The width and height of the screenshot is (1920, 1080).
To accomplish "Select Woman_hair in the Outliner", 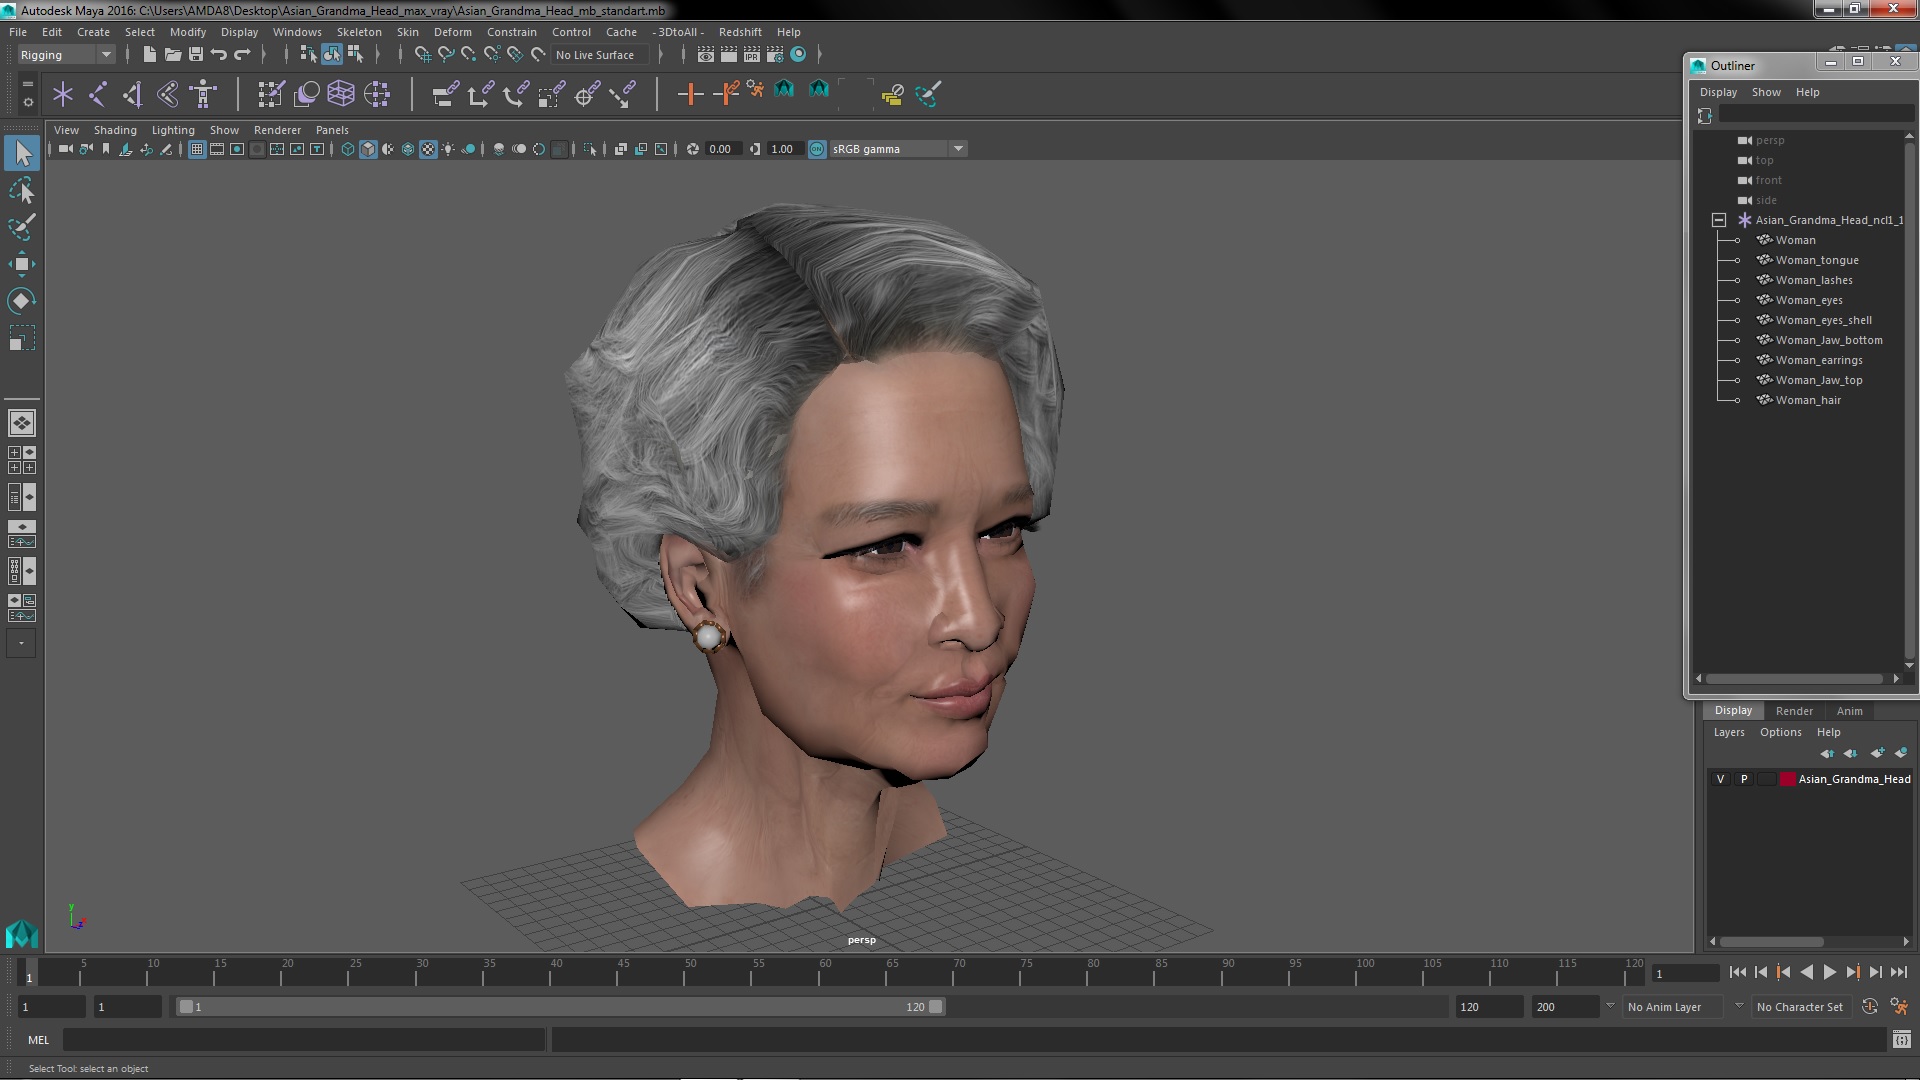I will [1807, 400].
